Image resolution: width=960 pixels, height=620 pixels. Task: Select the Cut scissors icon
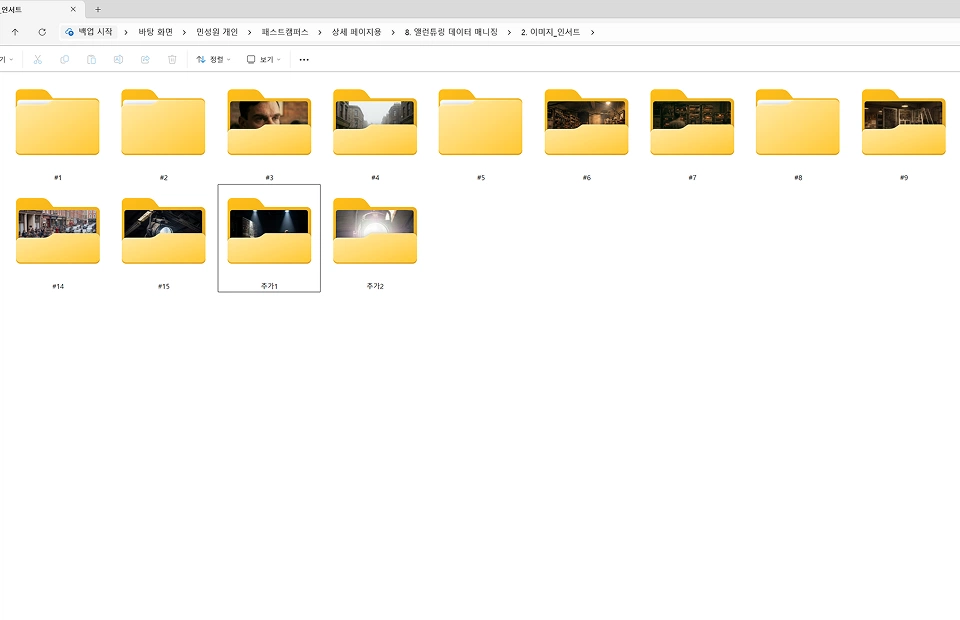click(37, 59)
